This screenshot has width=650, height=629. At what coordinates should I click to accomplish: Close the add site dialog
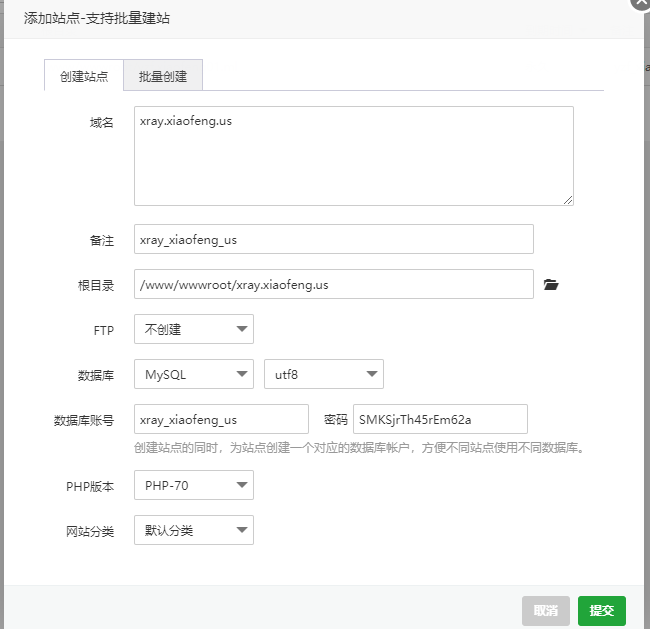pos(640,3)
